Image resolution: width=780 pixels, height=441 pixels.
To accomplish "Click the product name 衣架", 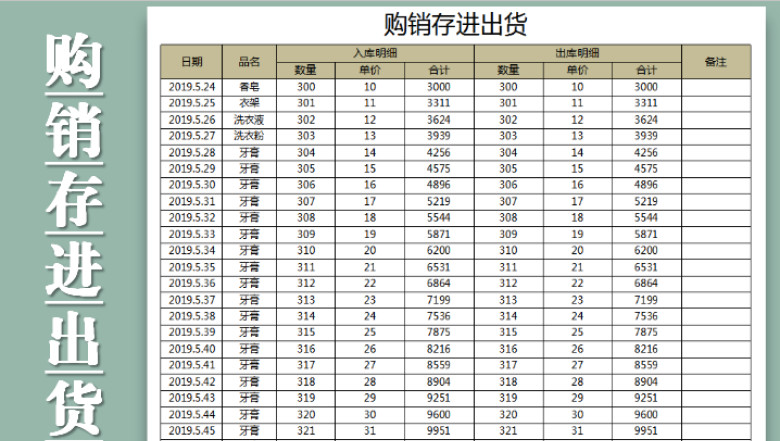I will (x=249, y=103).
